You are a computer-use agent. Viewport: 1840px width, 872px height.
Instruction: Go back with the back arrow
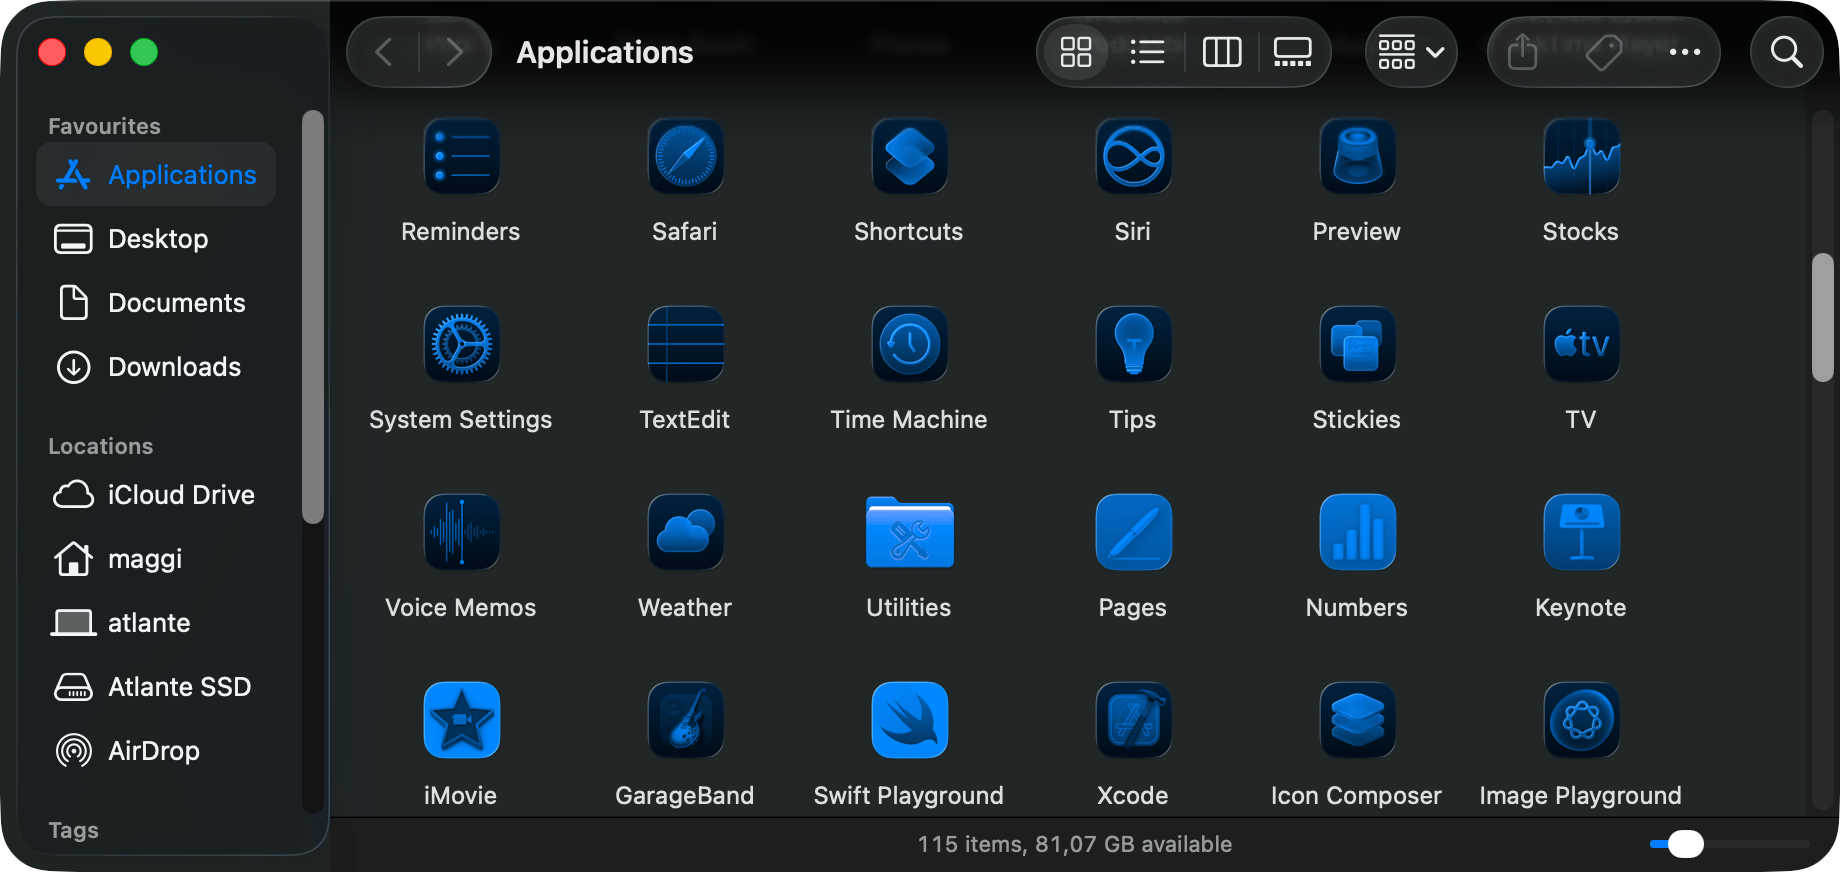pyautogui.click(x=383, y=52)
